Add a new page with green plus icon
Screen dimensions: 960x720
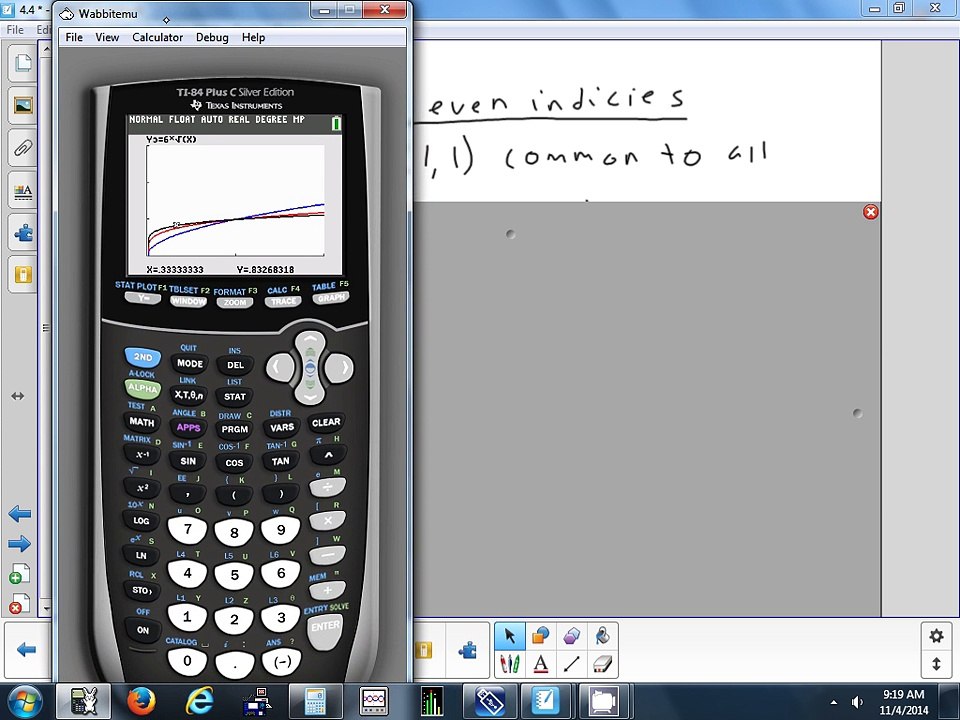click(20, 574)
